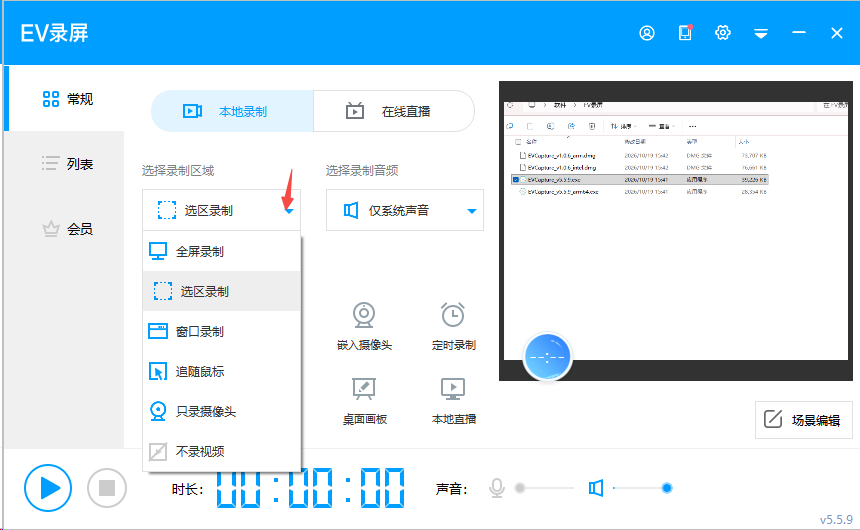This screenshot has height=530, width=860.
Task: Click the 场景编辑 button
Action: (804, 420)
